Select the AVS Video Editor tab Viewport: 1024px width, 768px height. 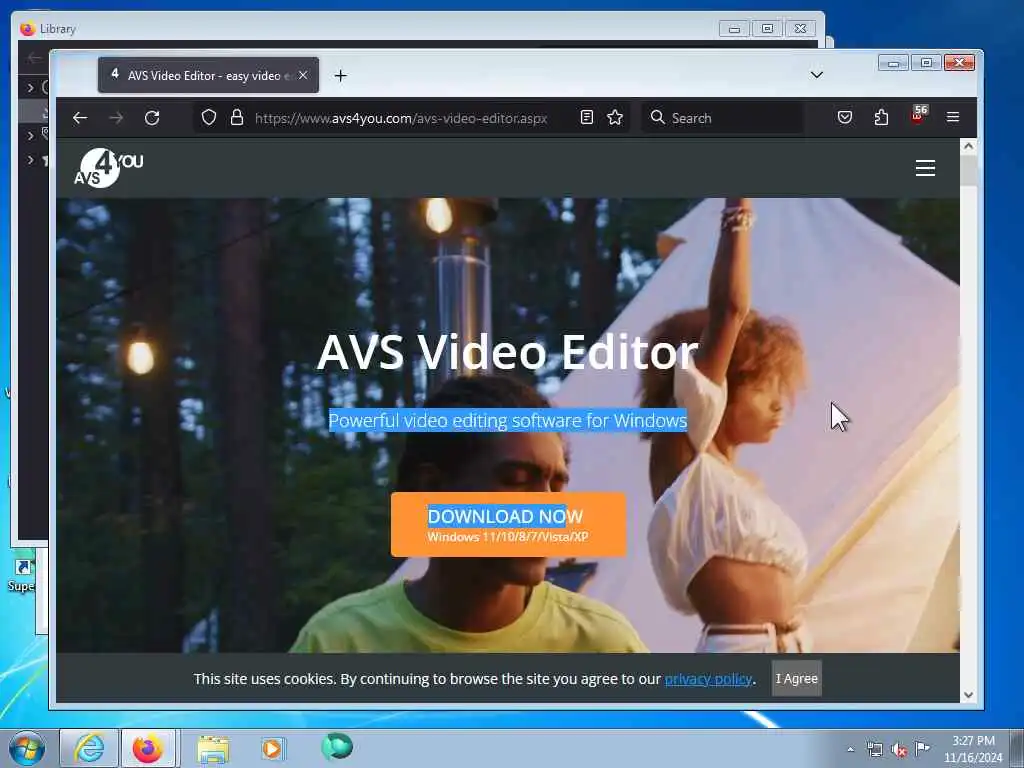point(208,75)
